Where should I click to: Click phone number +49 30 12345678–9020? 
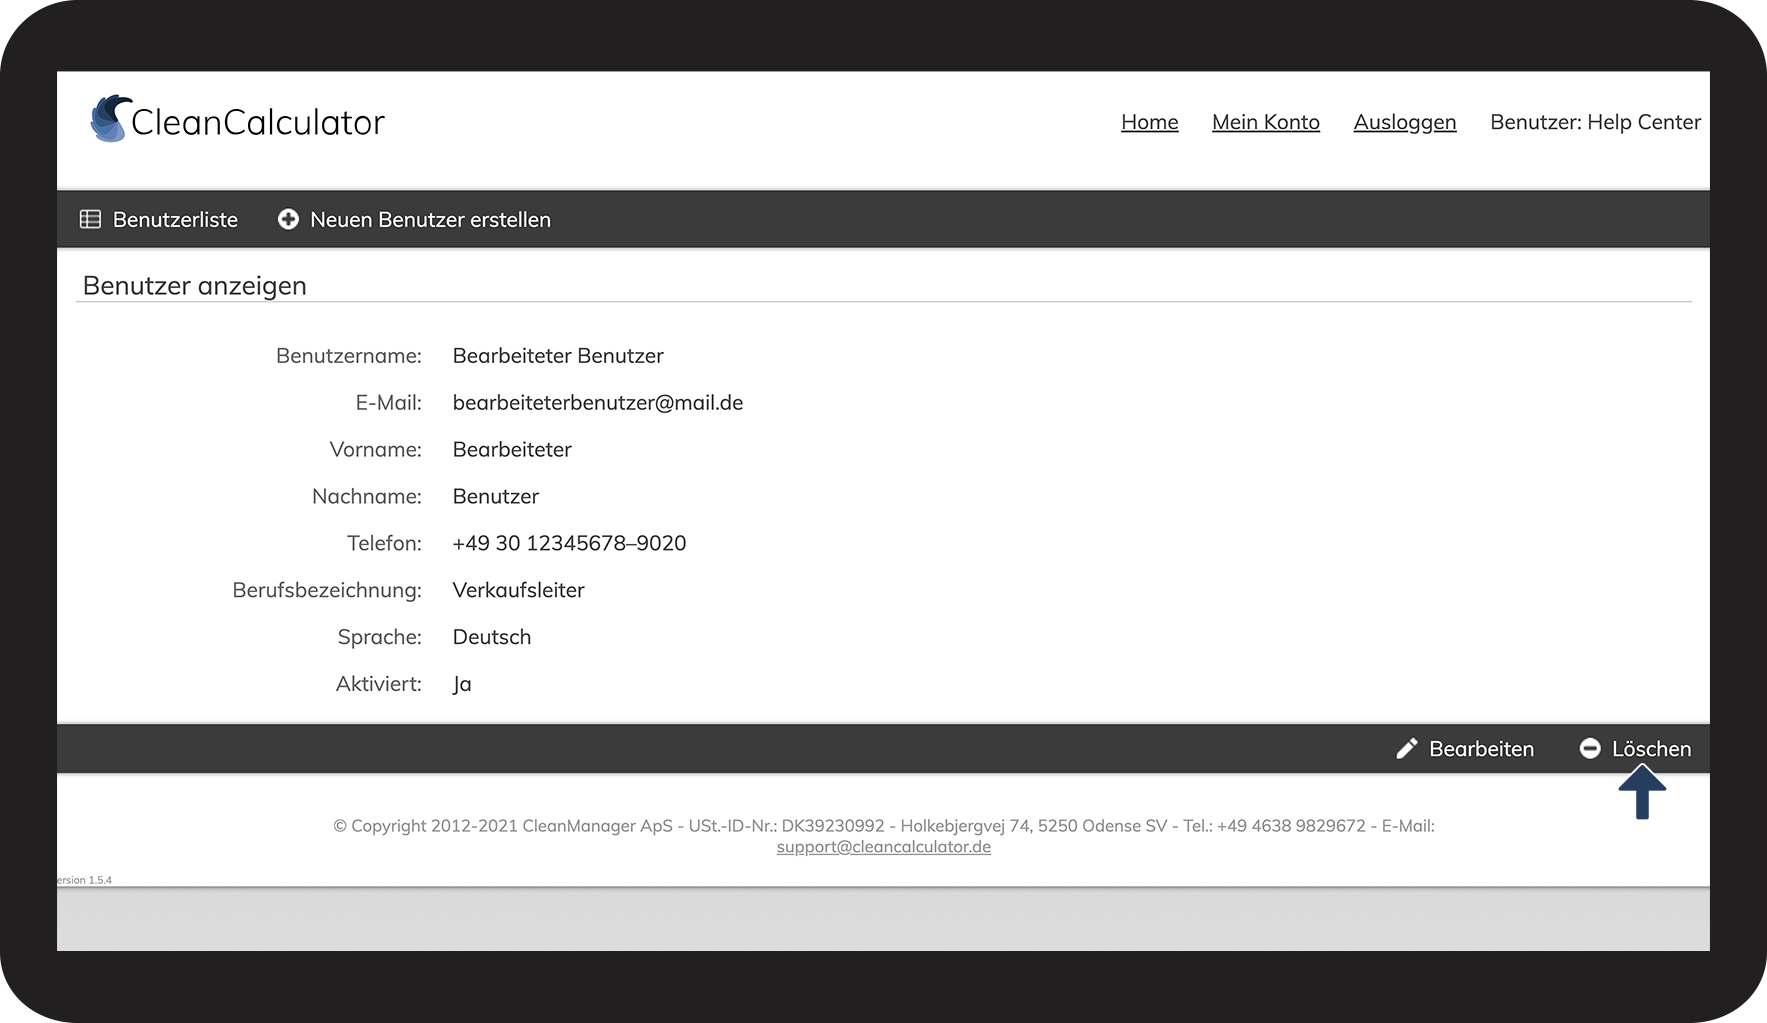point(569,543)
